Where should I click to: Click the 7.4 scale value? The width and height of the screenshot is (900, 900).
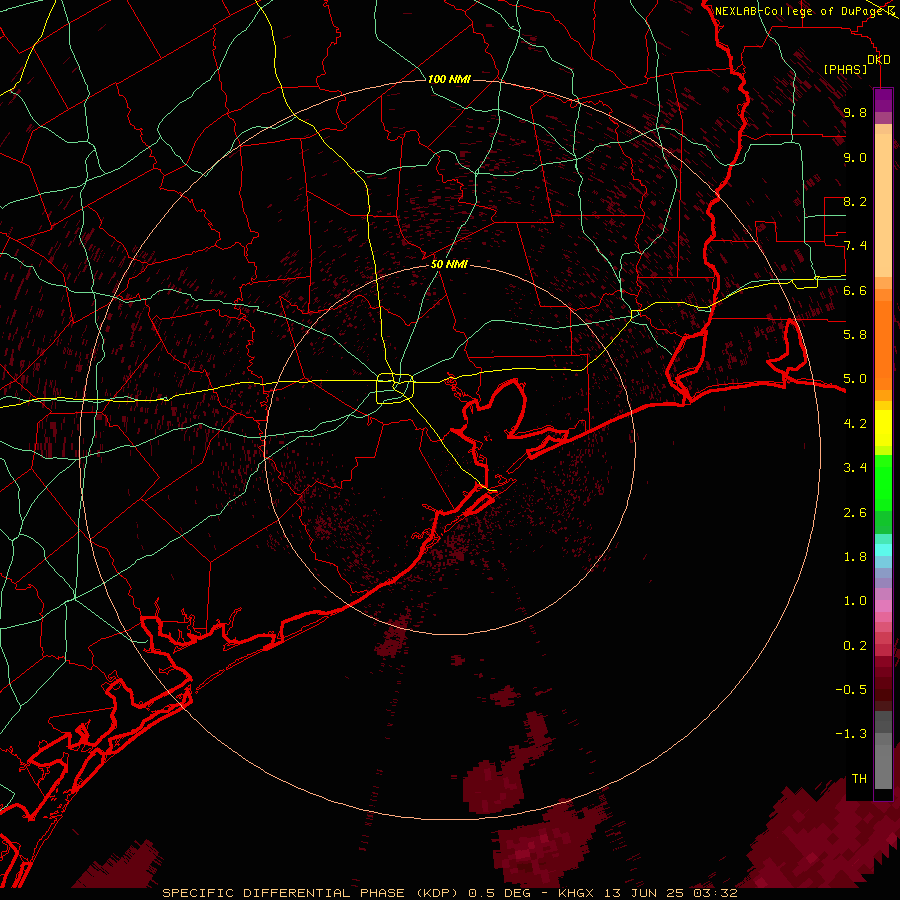[x=855, y=246]
